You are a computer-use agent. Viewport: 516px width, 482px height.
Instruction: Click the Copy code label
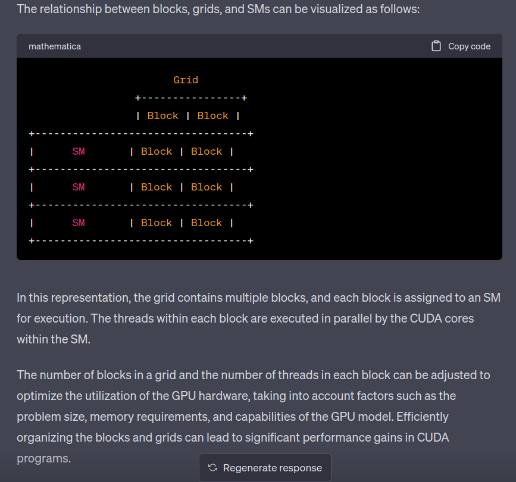(x=469, y=46)
